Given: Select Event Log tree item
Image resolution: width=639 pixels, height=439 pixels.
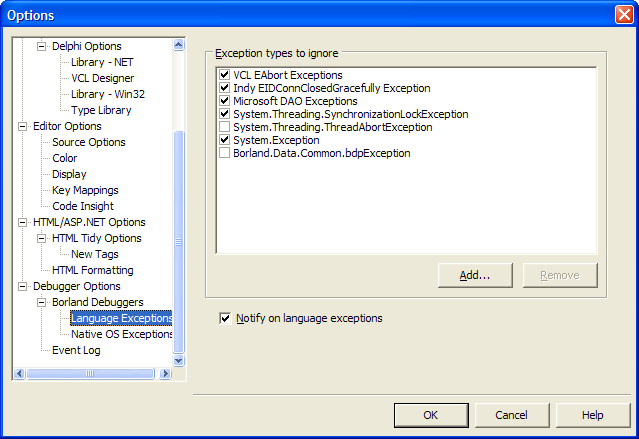Looking at the screenshot, I should tap(76, 350).
